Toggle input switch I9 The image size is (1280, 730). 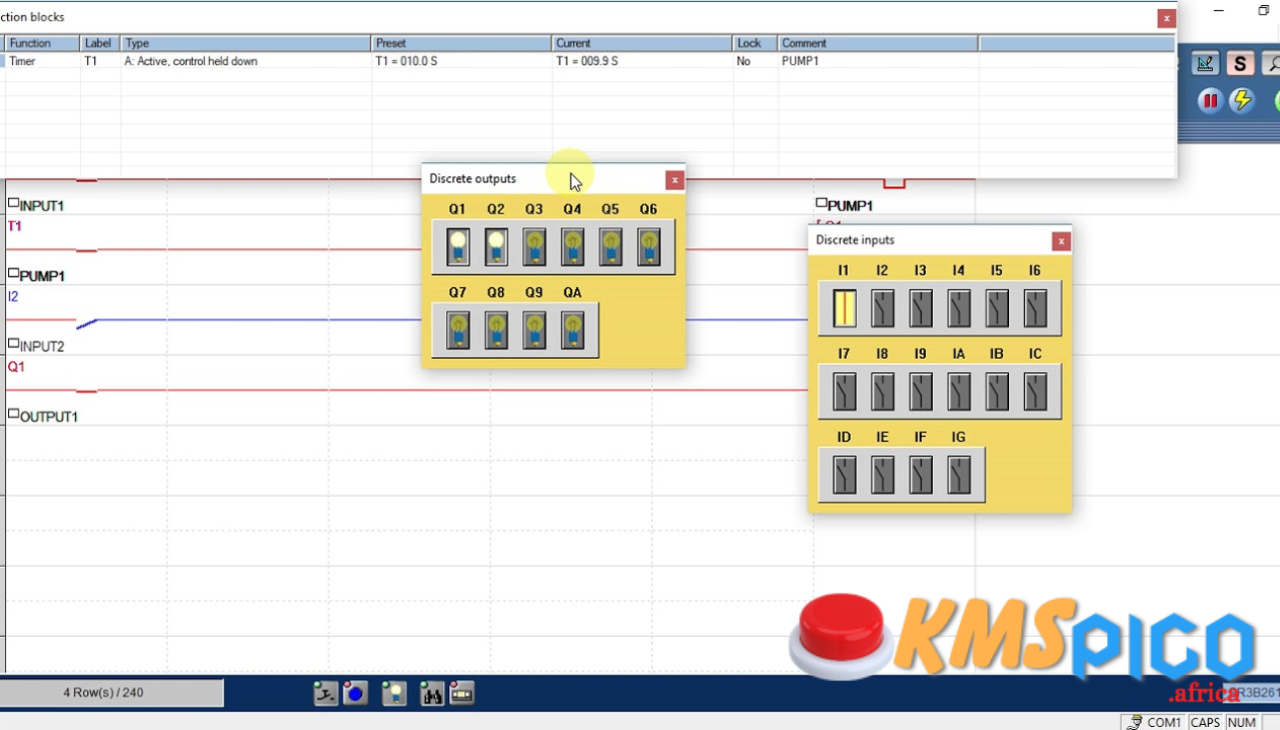(920, 392)
